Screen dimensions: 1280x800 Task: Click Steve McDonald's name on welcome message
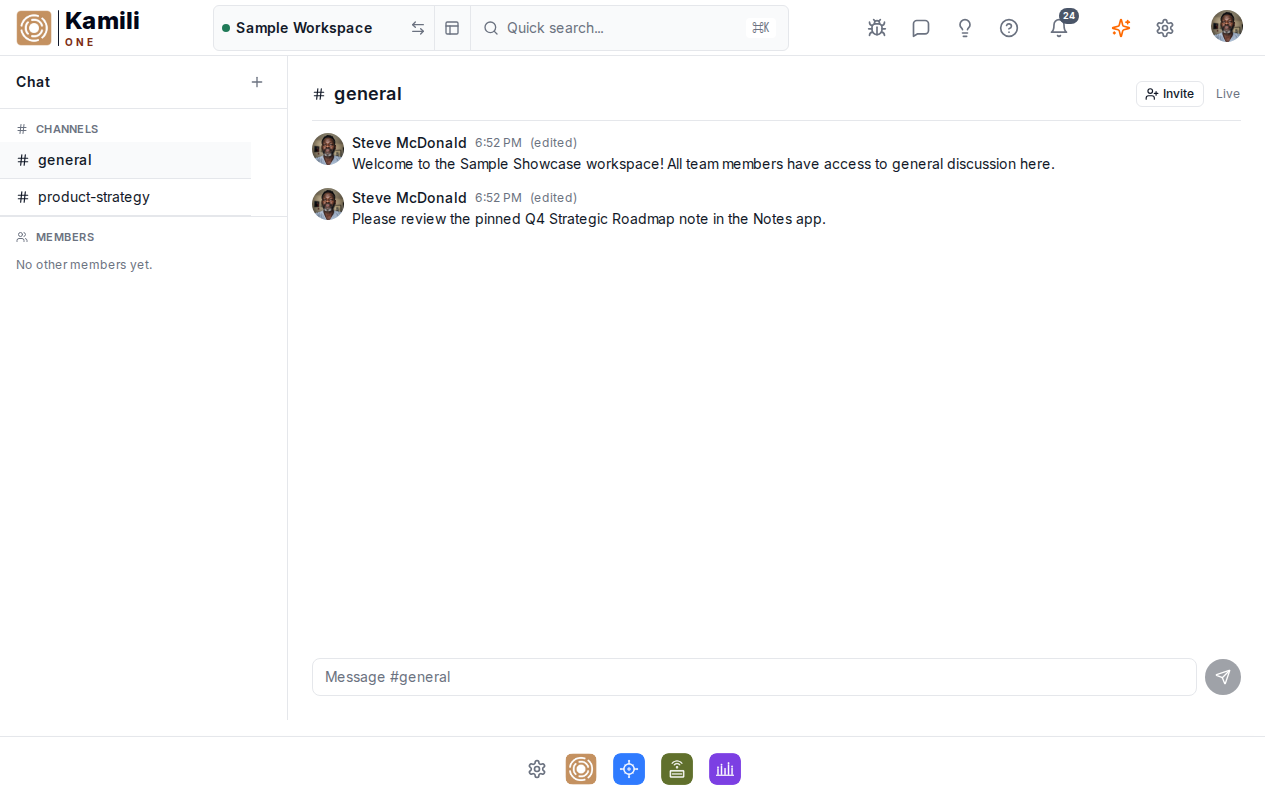(409, 142)
